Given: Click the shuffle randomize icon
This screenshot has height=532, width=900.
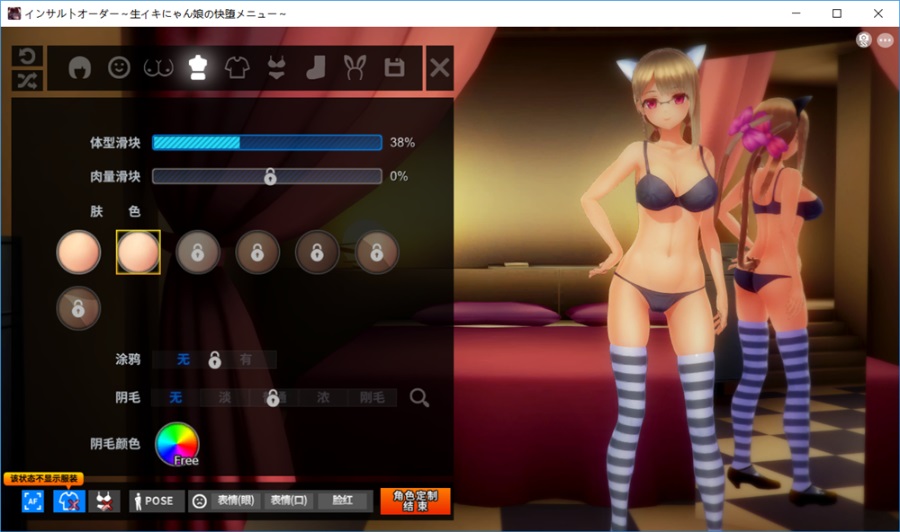Looking at the screenshot, I should [x=27, y=80].
